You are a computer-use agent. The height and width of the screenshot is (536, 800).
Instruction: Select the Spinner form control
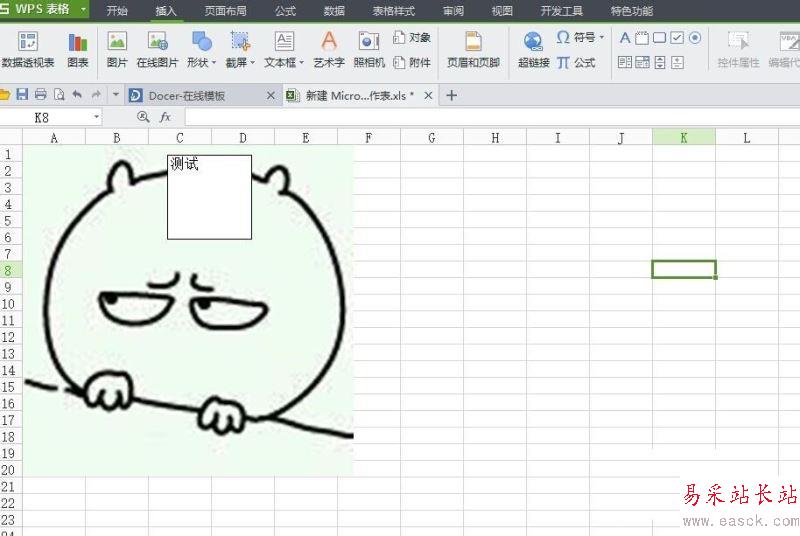[660, 62]
